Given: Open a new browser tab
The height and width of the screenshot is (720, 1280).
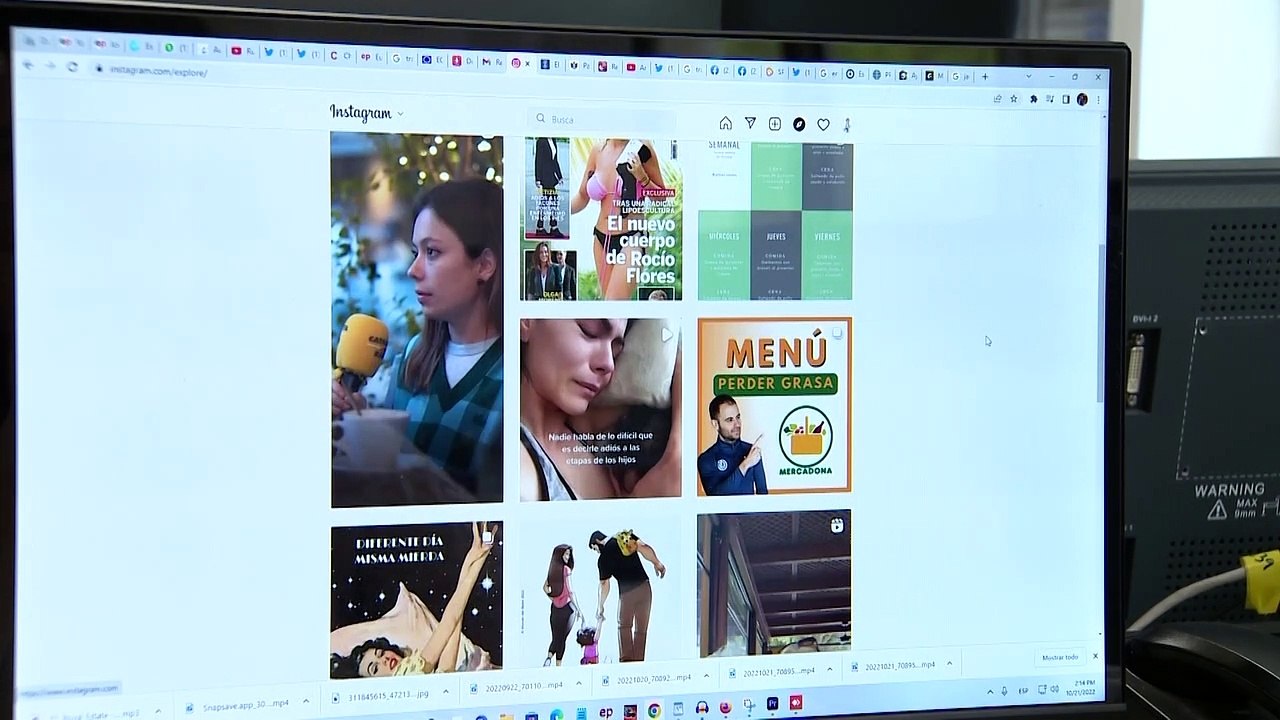Looking at the screenshot, I should pyautogui.click(x=985, y=76).
